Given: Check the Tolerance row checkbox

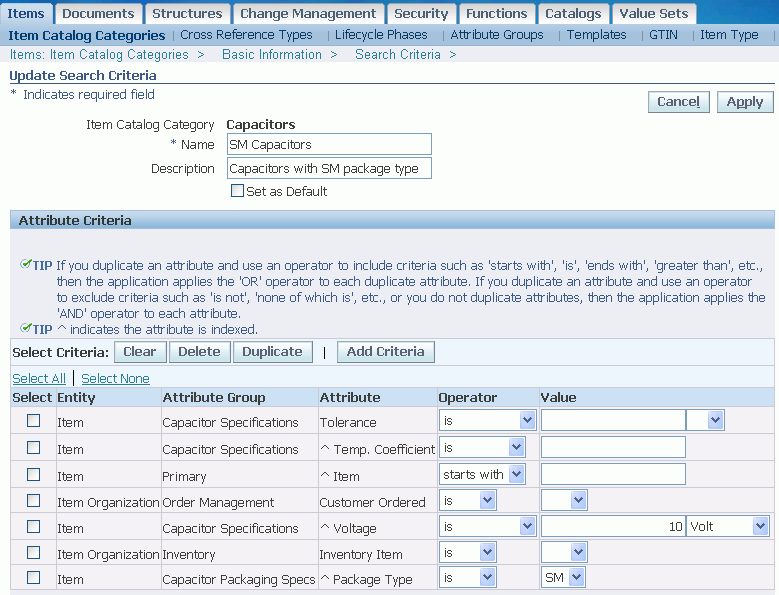Looking at the screenshot, I should pyautogui.click(x=33, y=421).
